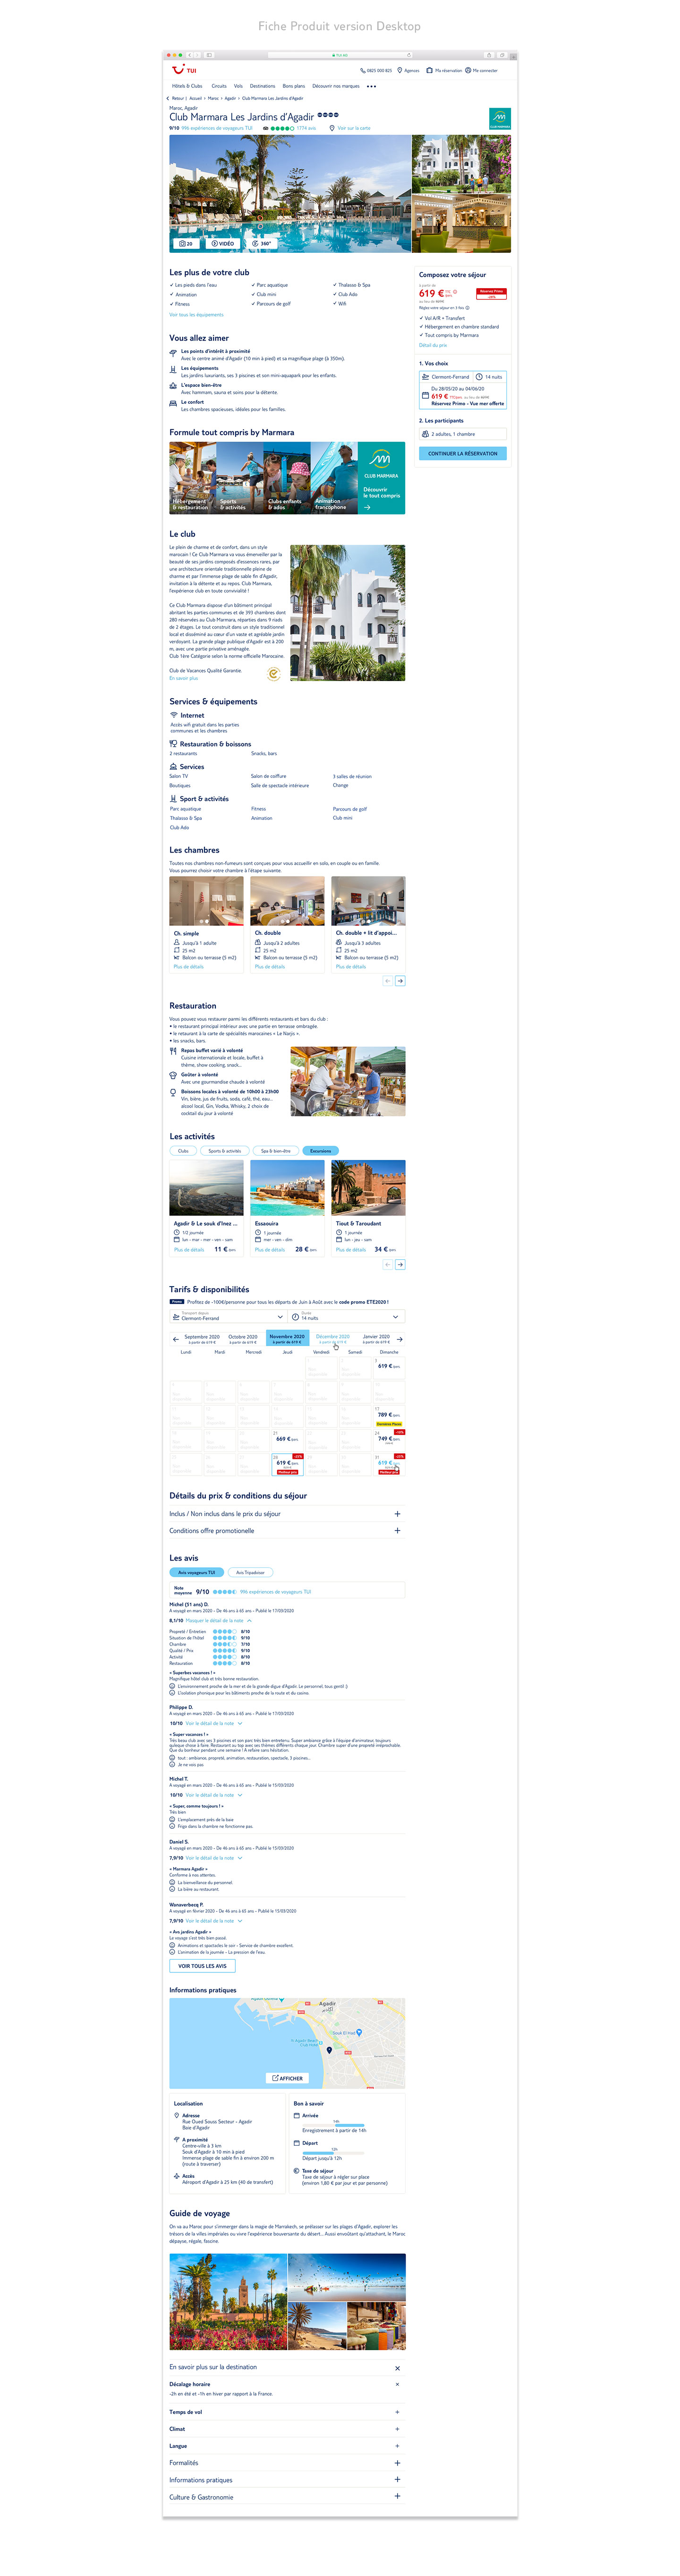The height and width of the screenshot is (2576, 680).
Task: Open Destinations menu item
Action: tap(262, 86)
